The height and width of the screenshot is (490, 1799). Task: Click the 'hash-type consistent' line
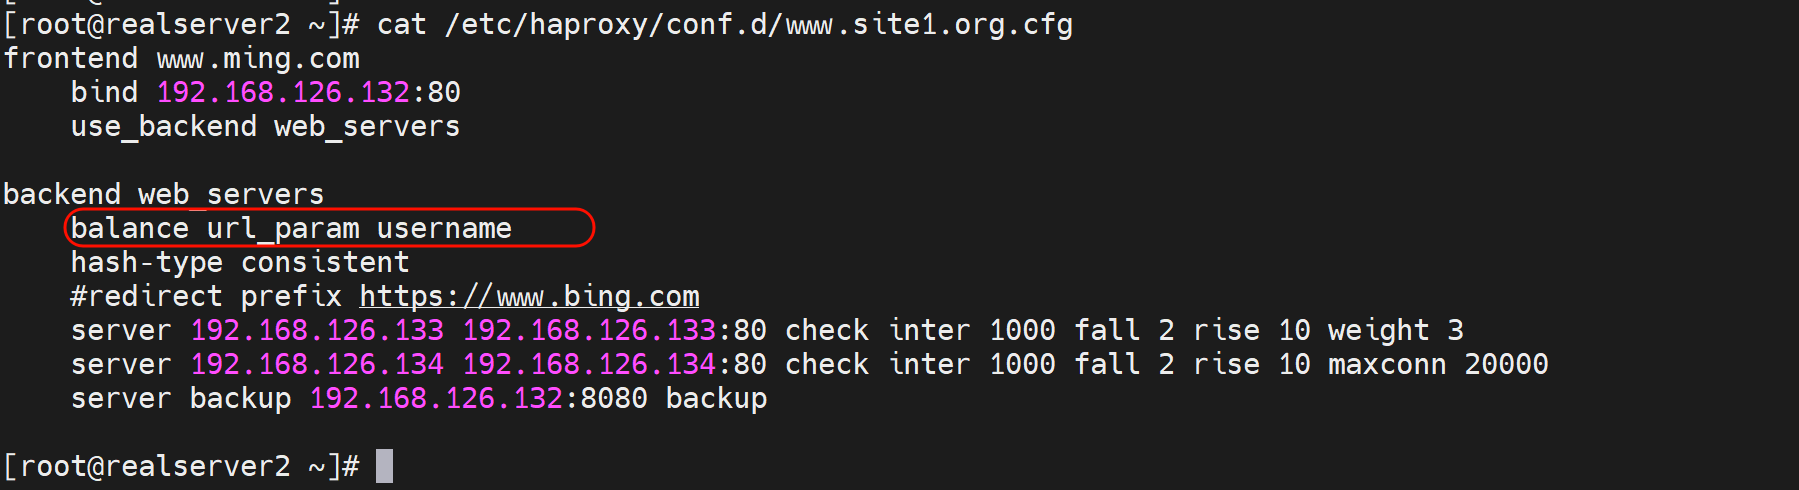click(240, 262)
